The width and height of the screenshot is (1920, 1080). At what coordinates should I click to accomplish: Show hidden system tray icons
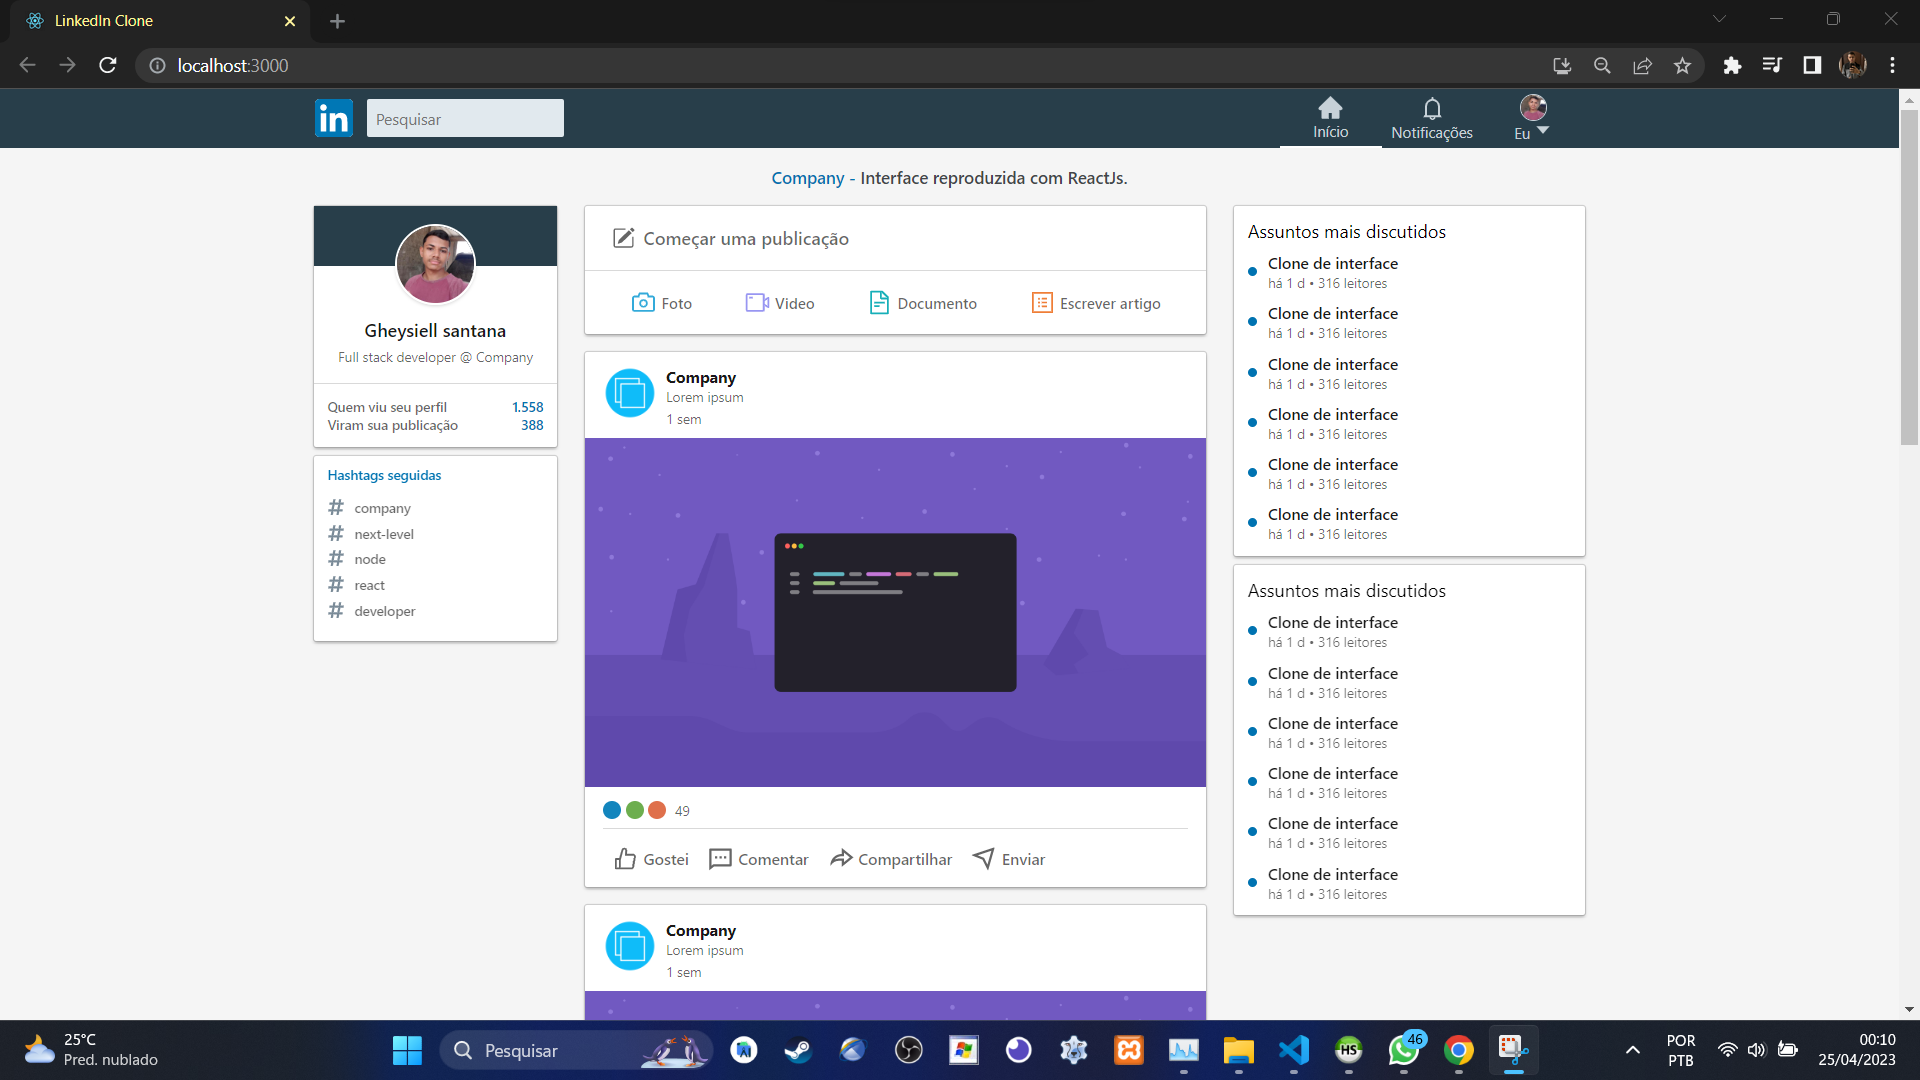(x=1632, y=1050)
